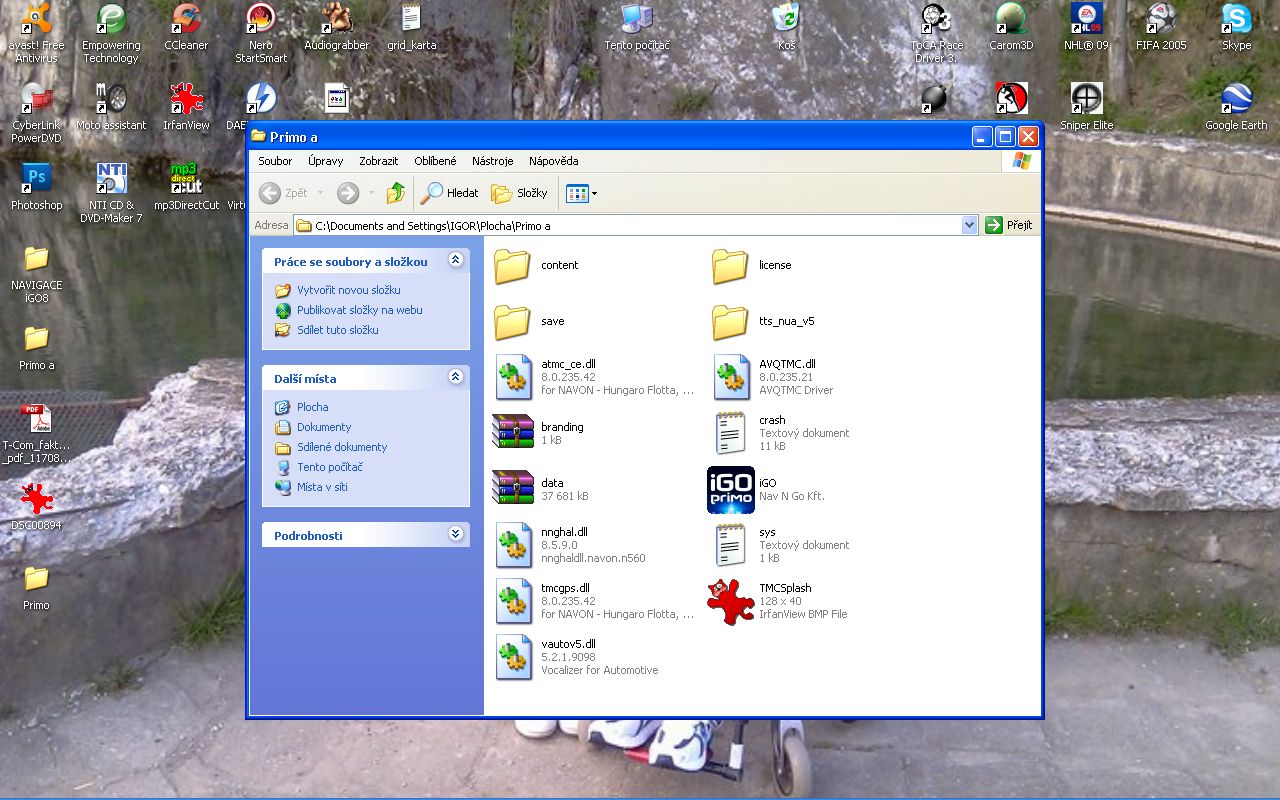Select the crash text document
Image resolution: width=1280 pixels, height=800 pixels.
tap(731, 433)
